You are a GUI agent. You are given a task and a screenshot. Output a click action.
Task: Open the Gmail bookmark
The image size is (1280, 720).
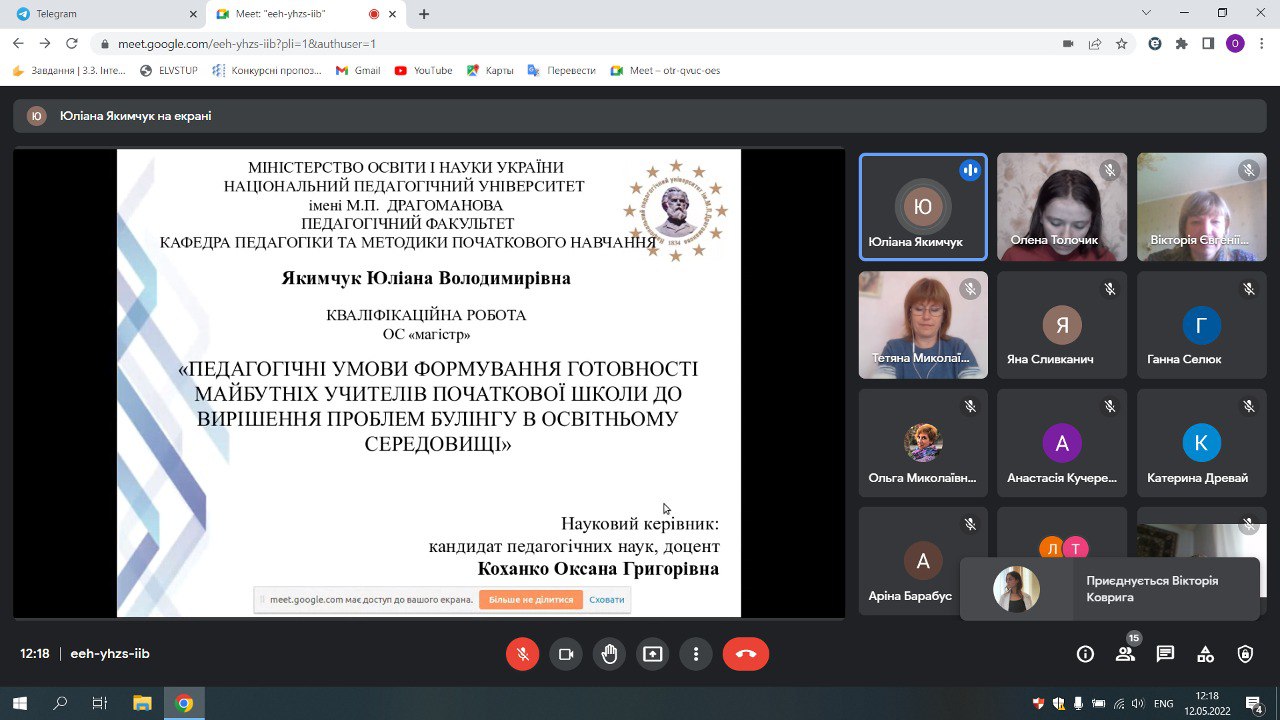point(358,71)
